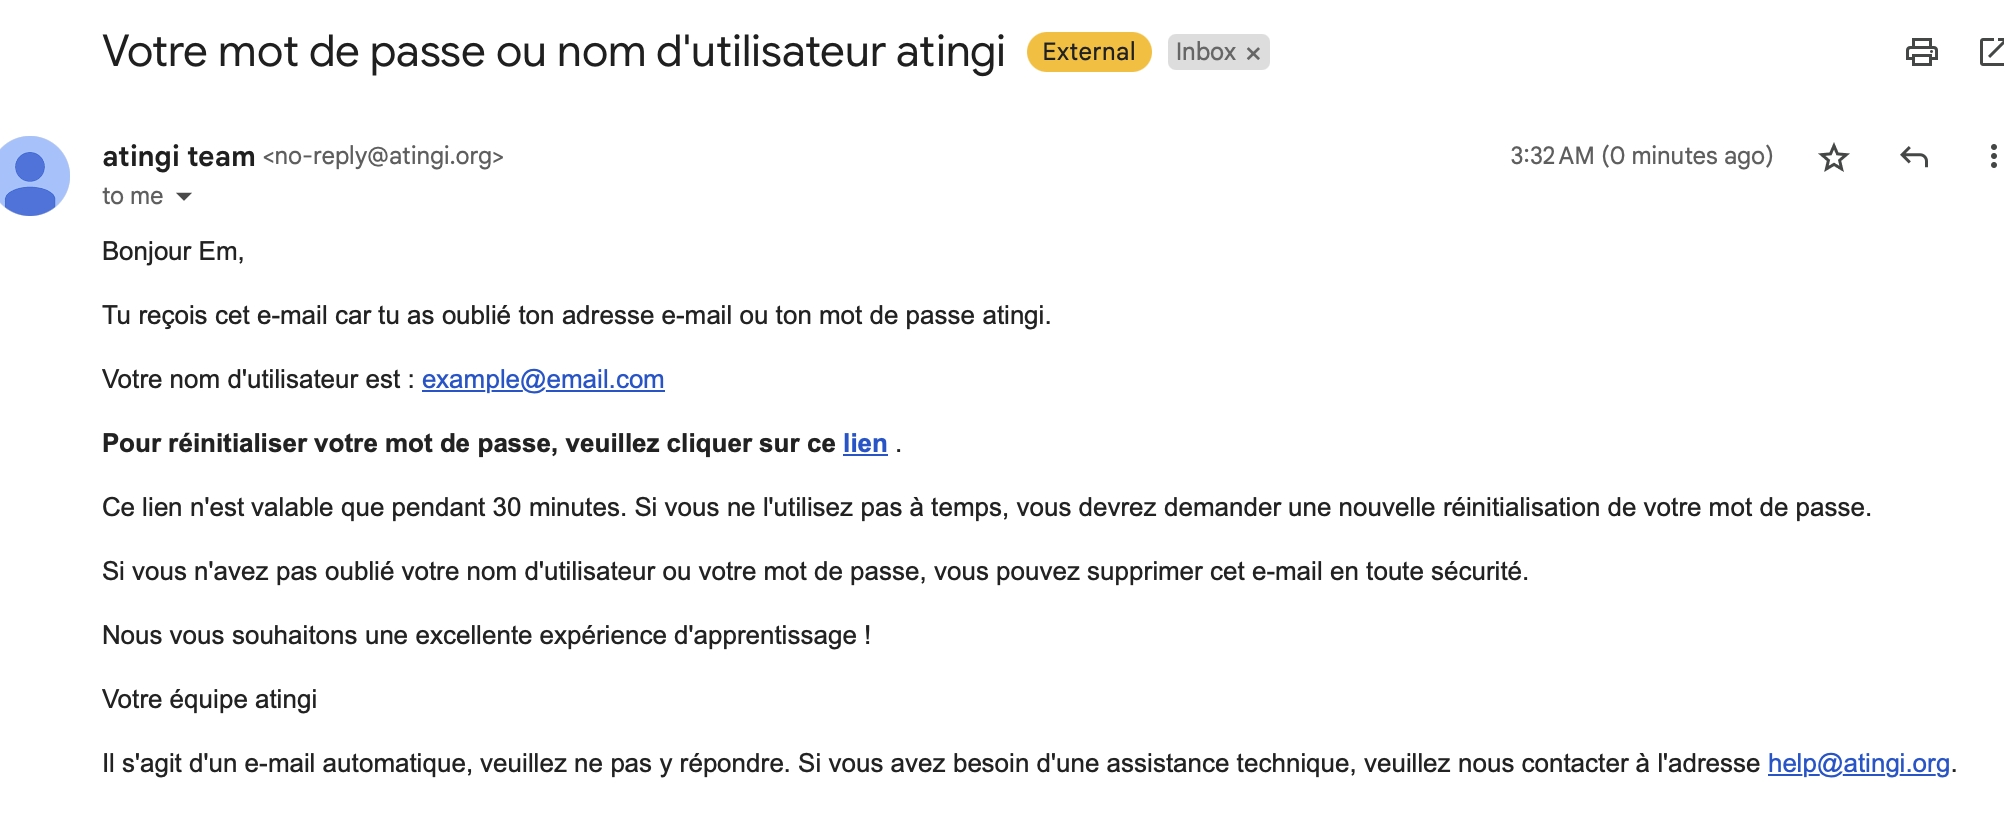2004x838 pixels.
Task: Remove the Inbox label with the x
Action: 1253,53
